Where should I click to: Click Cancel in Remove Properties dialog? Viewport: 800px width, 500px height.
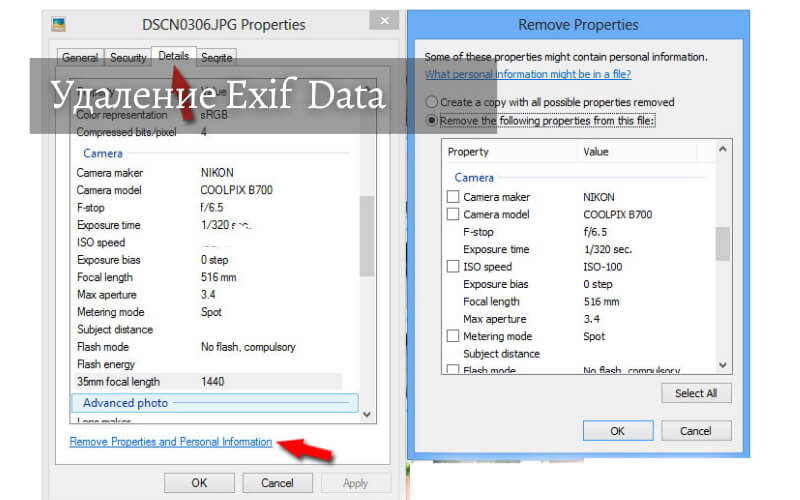[x=695, y=431]
